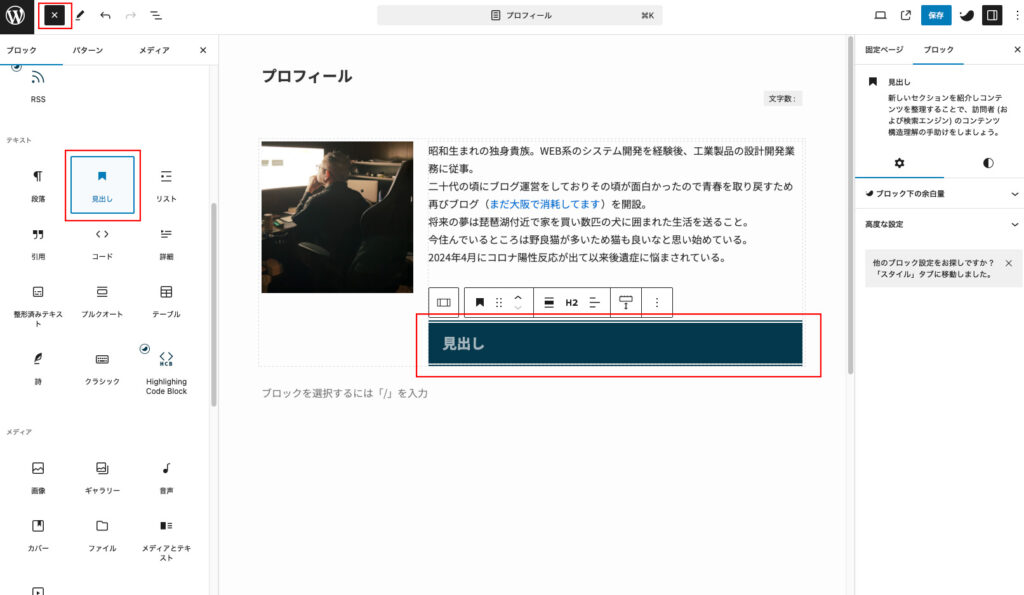Dismiss the スタイル tab notice
This screenshot has width=1024, height=595.
pos(1009,263)
